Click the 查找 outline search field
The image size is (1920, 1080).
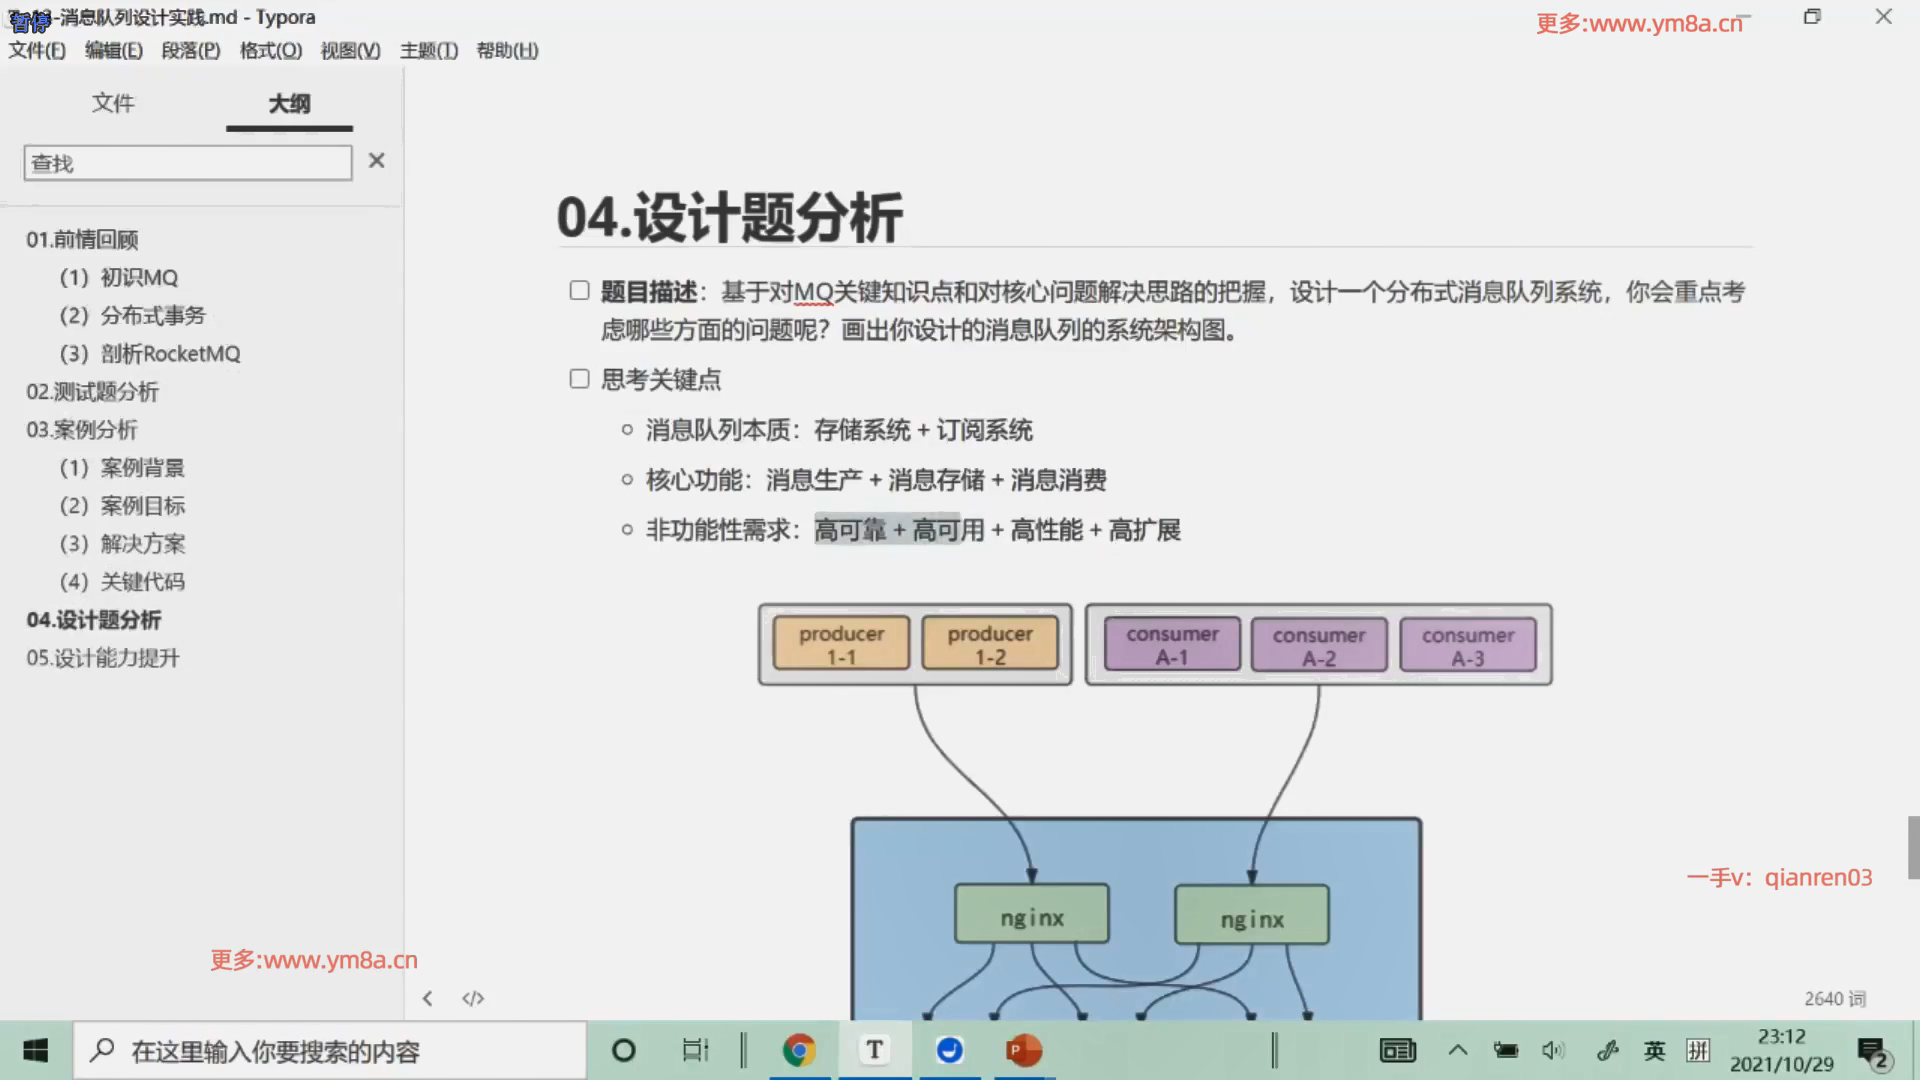[188, 163]
